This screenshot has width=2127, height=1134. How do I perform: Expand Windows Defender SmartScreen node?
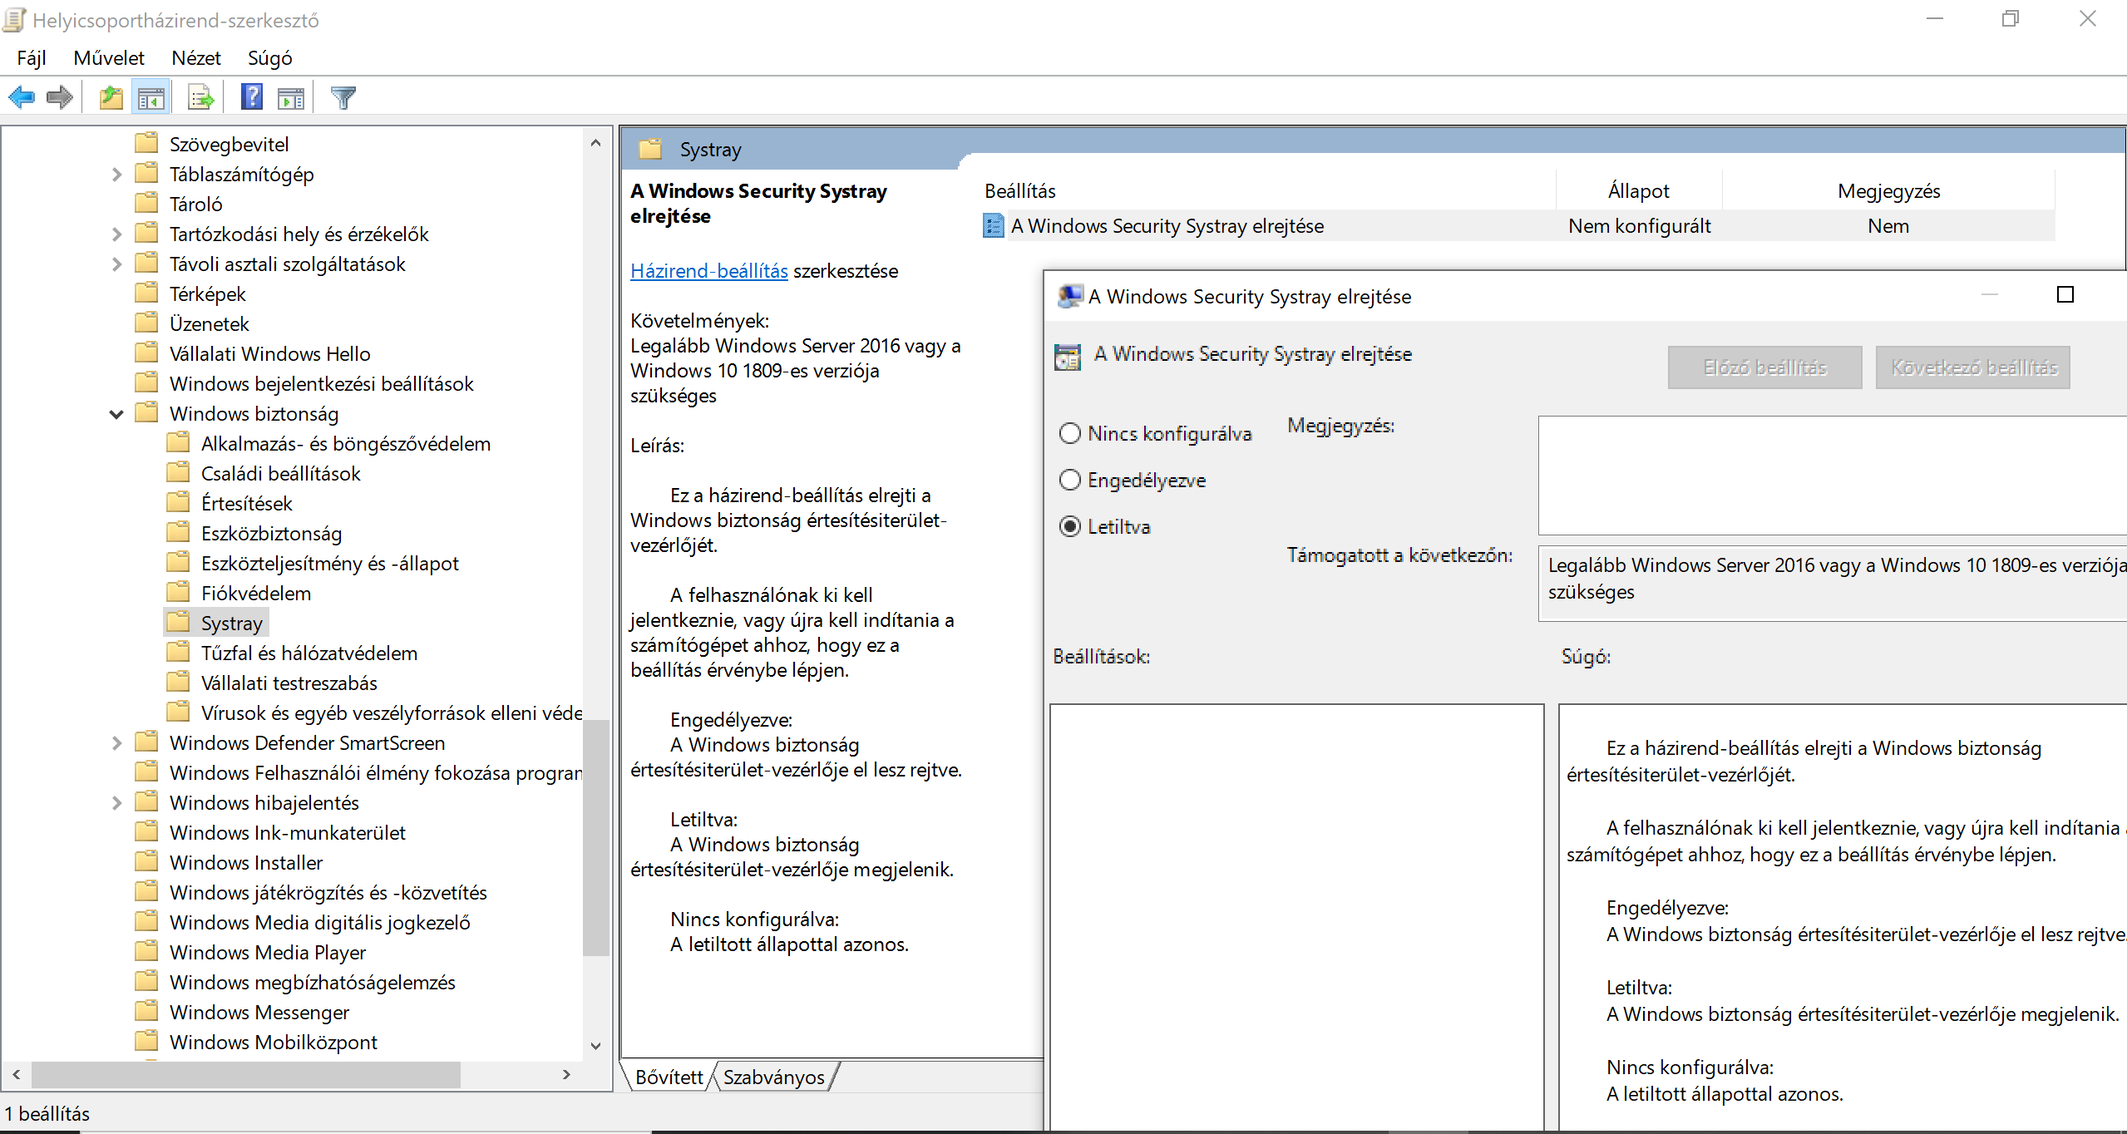[116, 743]
